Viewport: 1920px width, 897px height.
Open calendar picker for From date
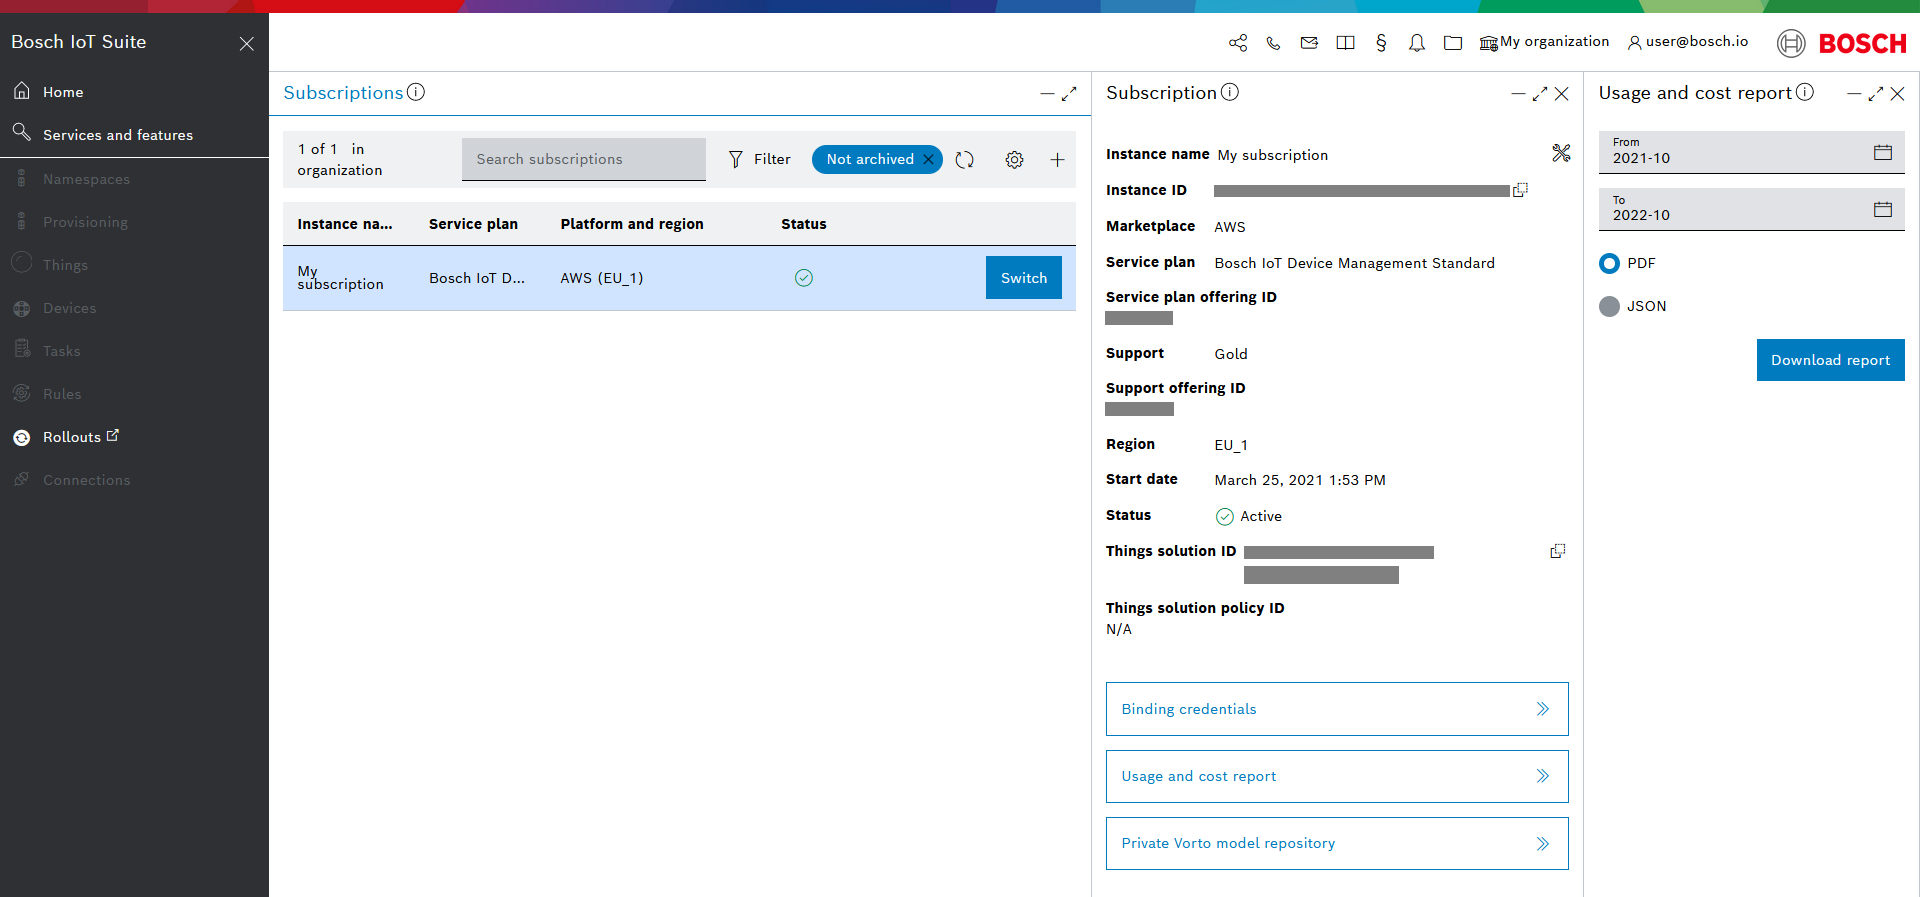(x=1883, y=152)
